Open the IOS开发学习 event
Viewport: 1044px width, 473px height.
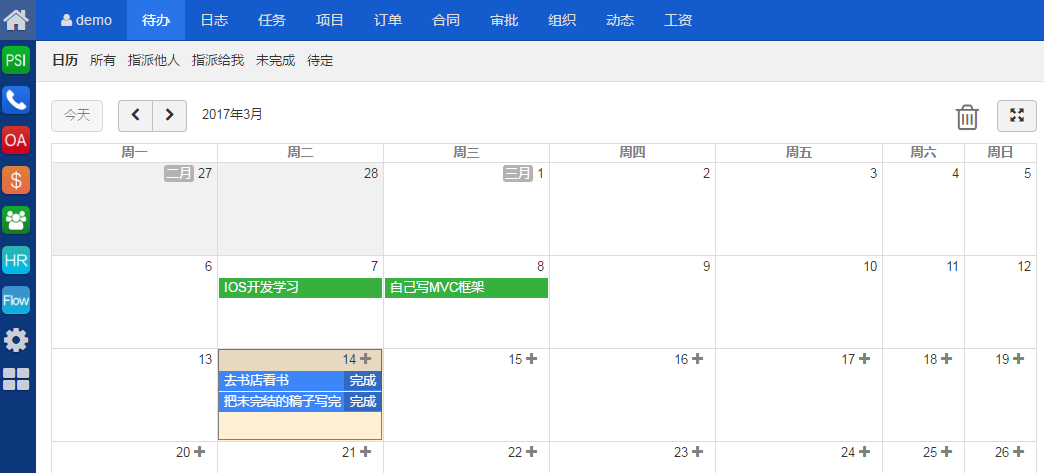pyautogui.click(x=300, y=288)
